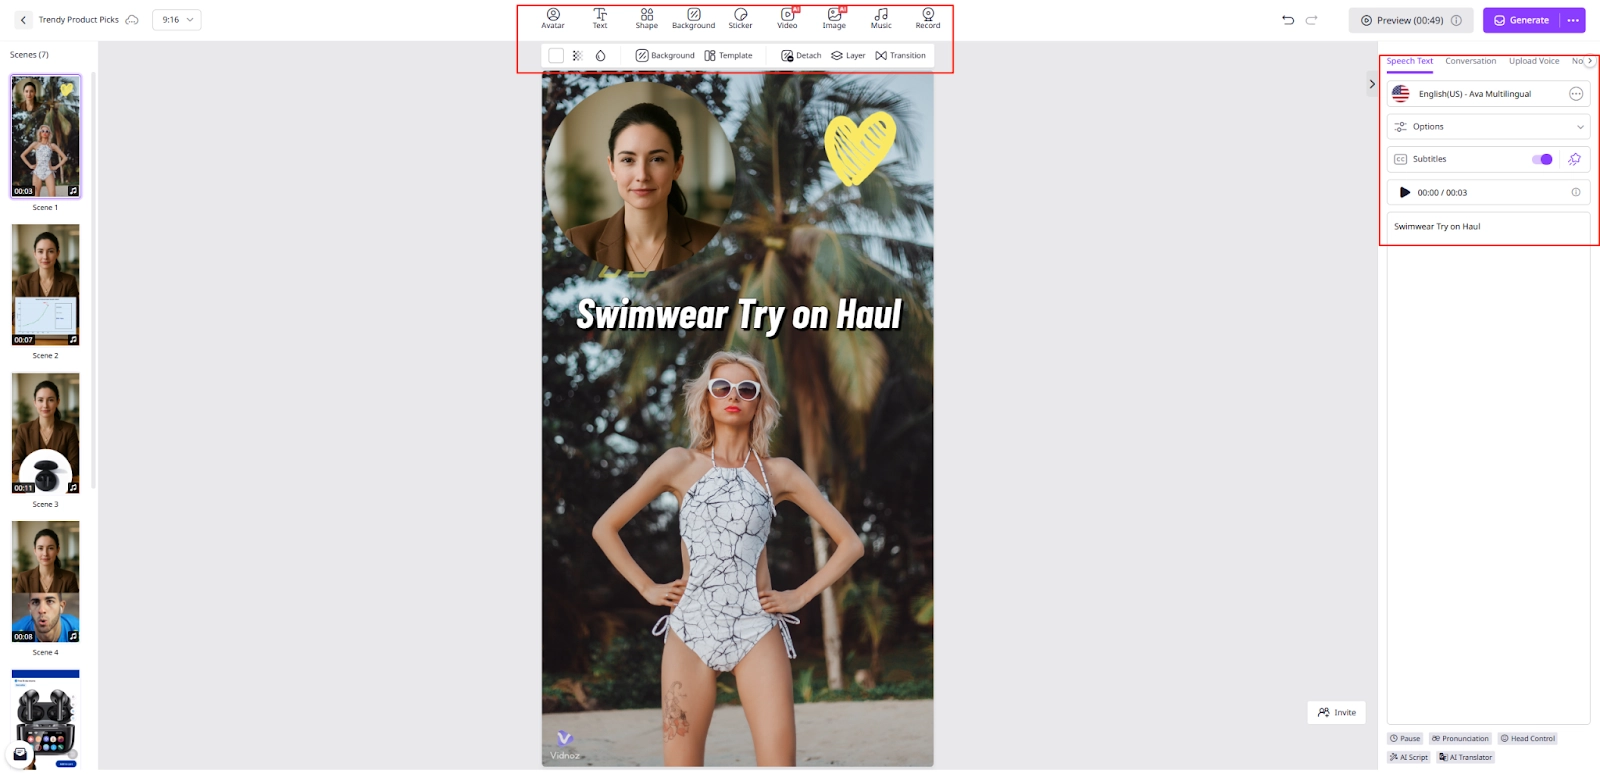Select the circular avatar on canvas
1600x774 pixels.
[x=640, y=175]
